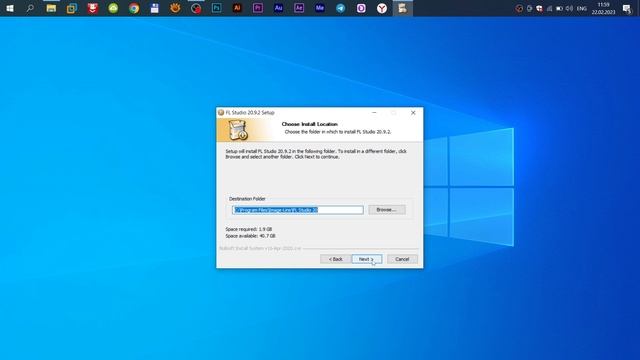
Task: Click the Destination Folder path field
Action: [298, 210]
